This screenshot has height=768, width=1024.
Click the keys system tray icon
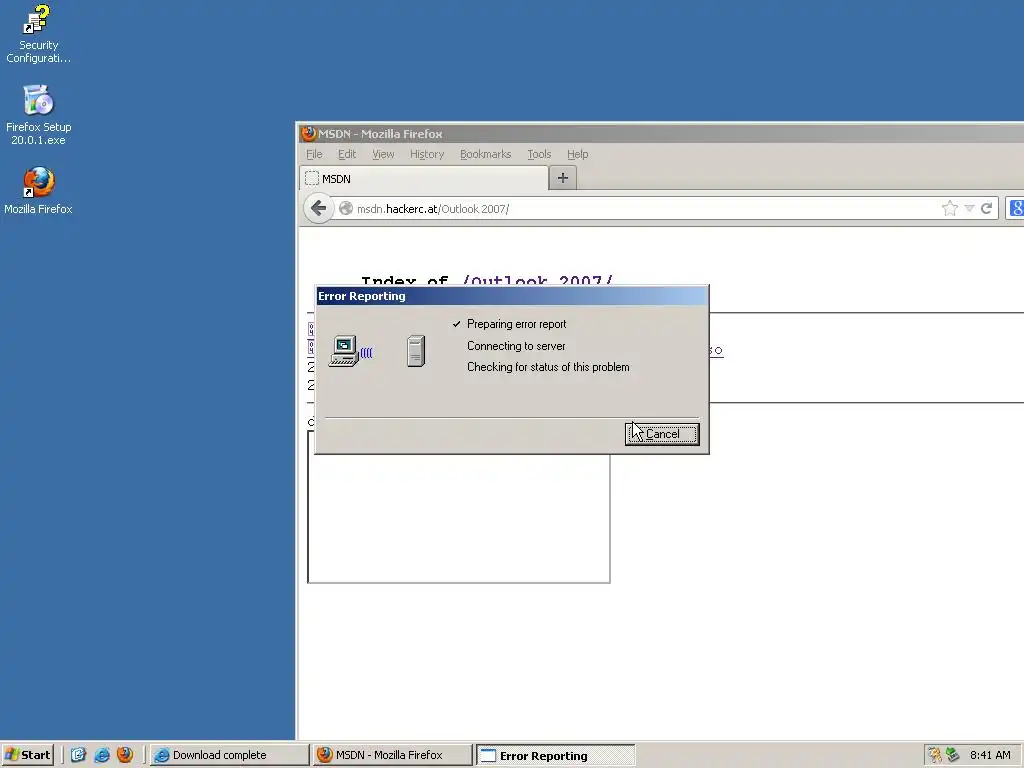[935, 755]
